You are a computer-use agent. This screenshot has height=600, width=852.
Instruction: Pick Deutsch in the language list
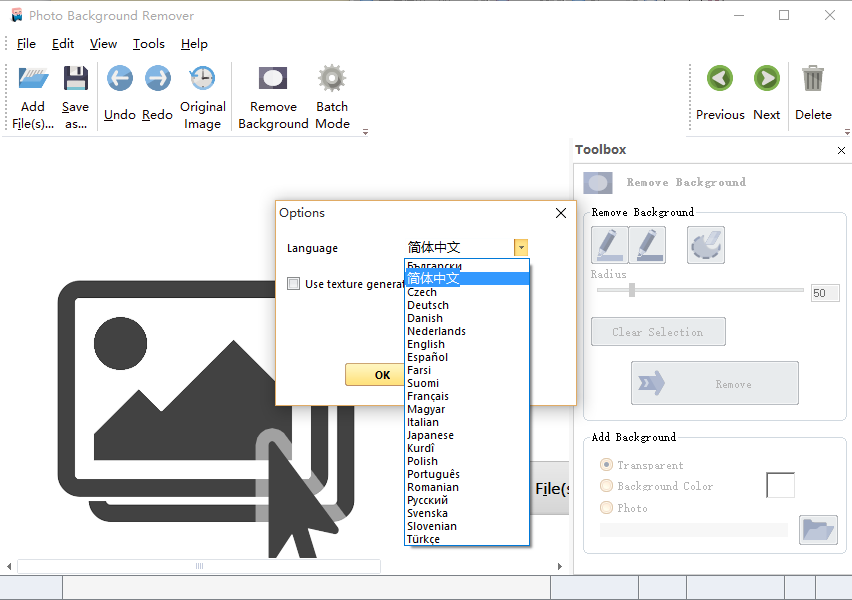428,305
